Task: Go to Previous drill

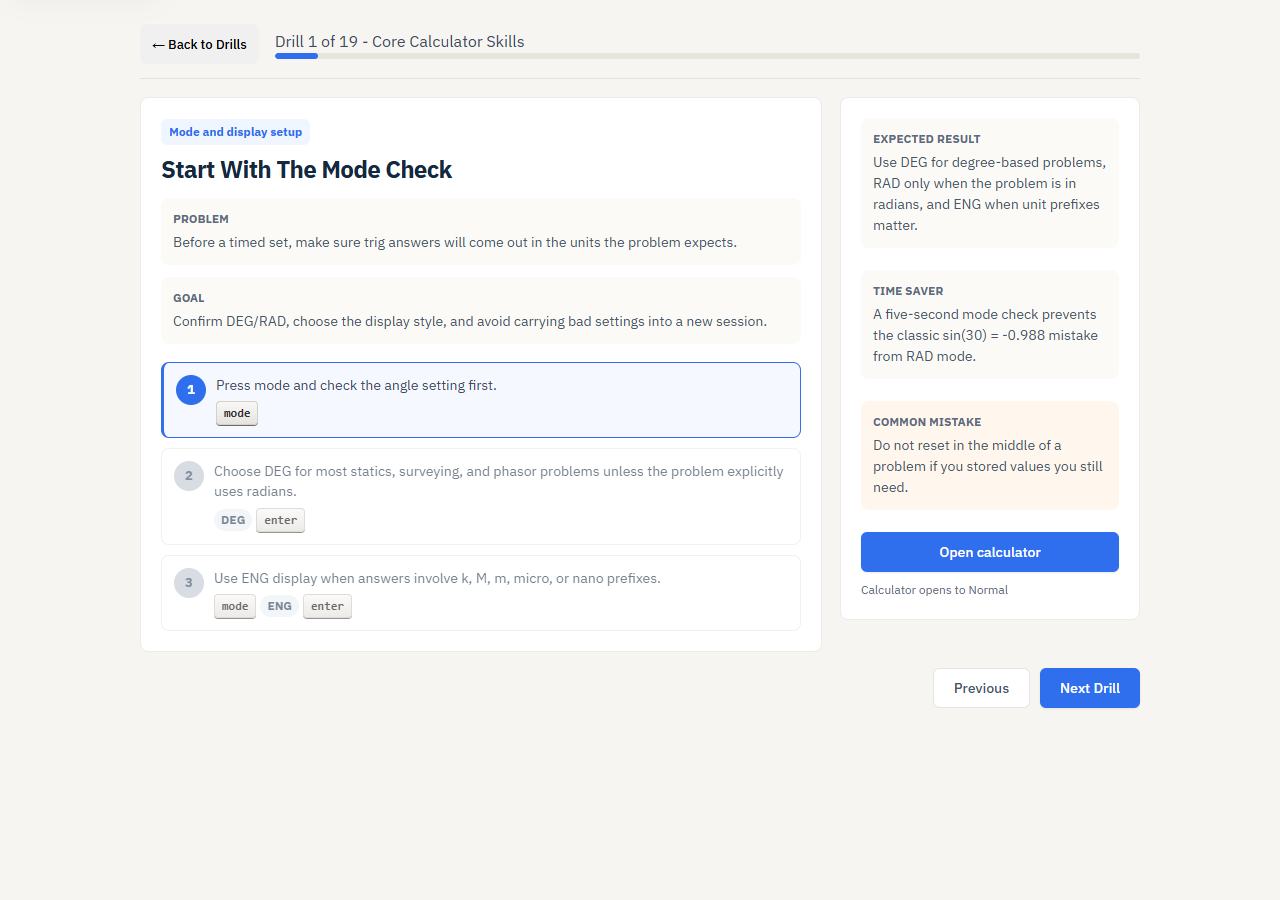Action: click(981, 688)
